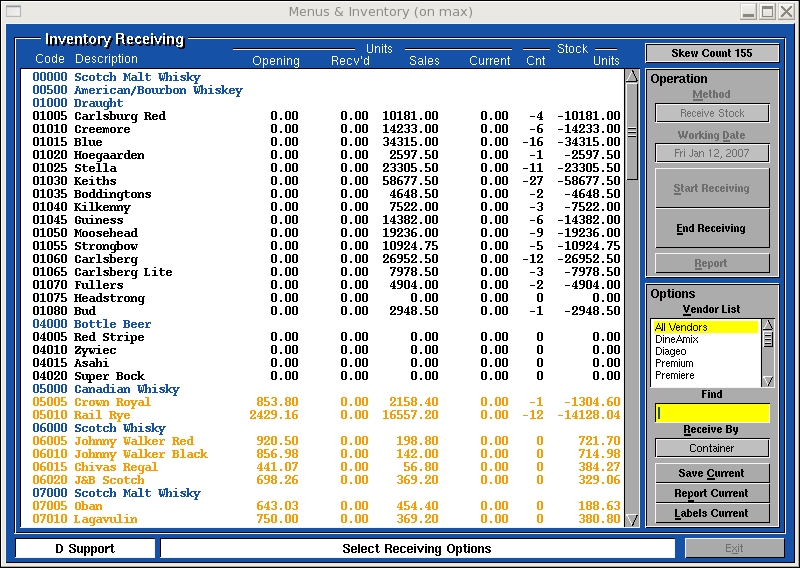Select the 01005 Carlsburg Red row
Screen dimensions: 800x568
coord(322,116)
